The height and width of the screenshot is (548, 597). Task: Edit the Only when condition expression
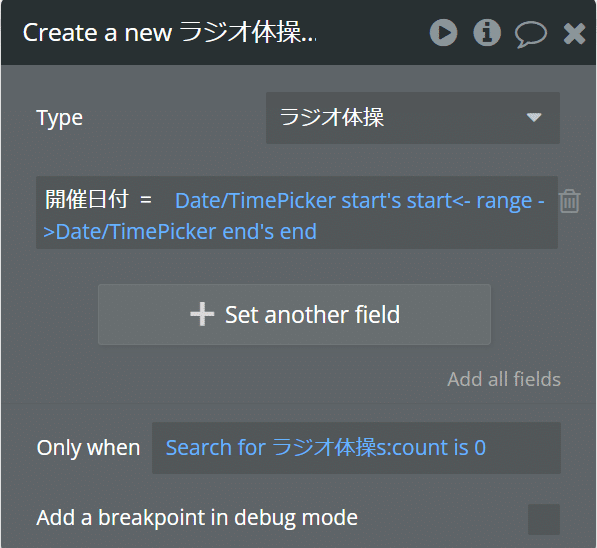click(x=356, y=448)
